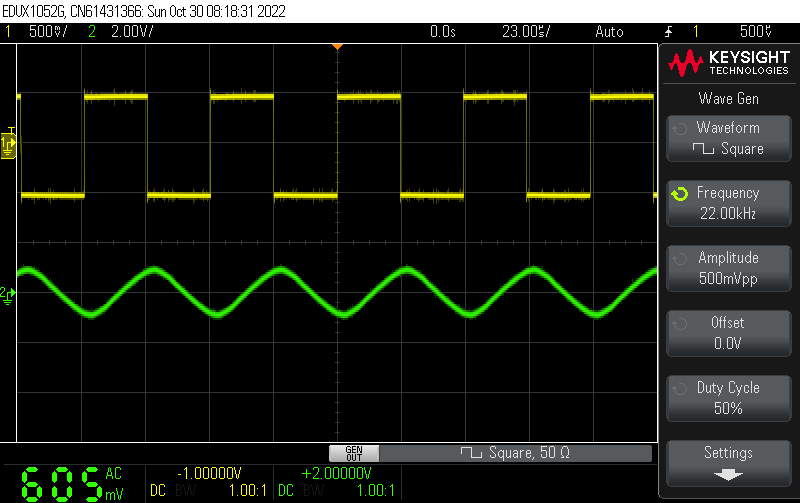Click the 605 mV AC measurement readout
800x503 pixels.
72,484
